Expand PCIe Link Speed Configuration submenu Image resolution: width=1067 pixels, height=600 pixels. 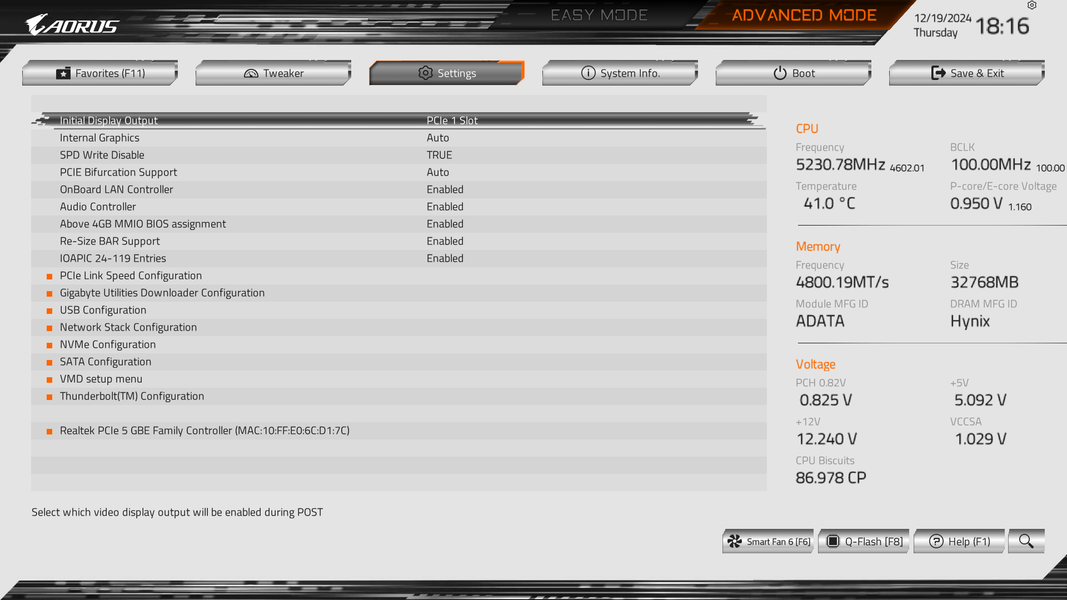tap(131, 276)
